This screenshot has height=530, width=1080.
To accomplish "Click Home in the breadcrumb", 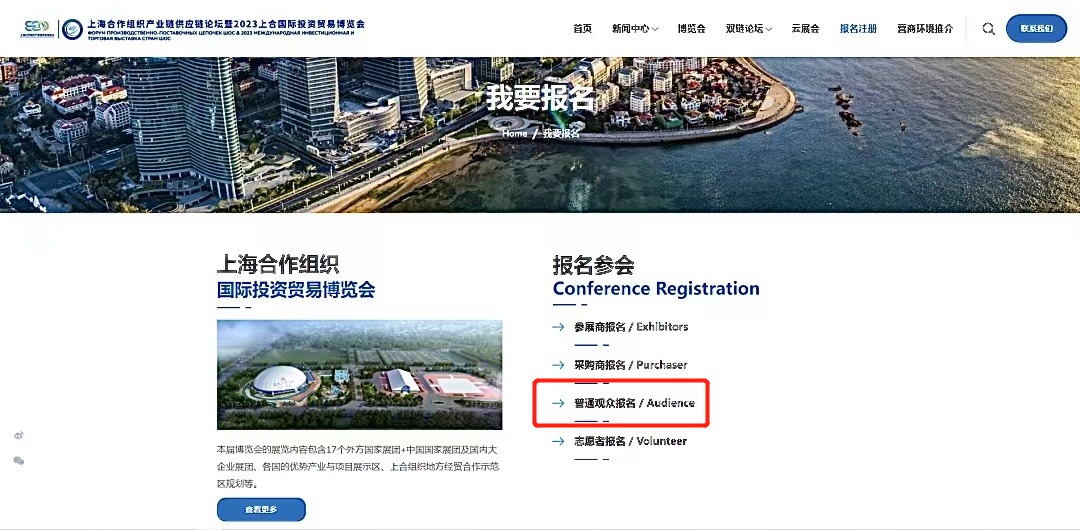I will (x=515, y=134).
